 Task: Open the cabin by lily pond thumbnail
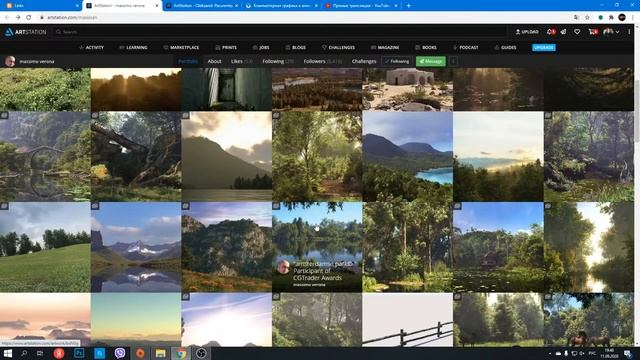(x=498, y=247)
